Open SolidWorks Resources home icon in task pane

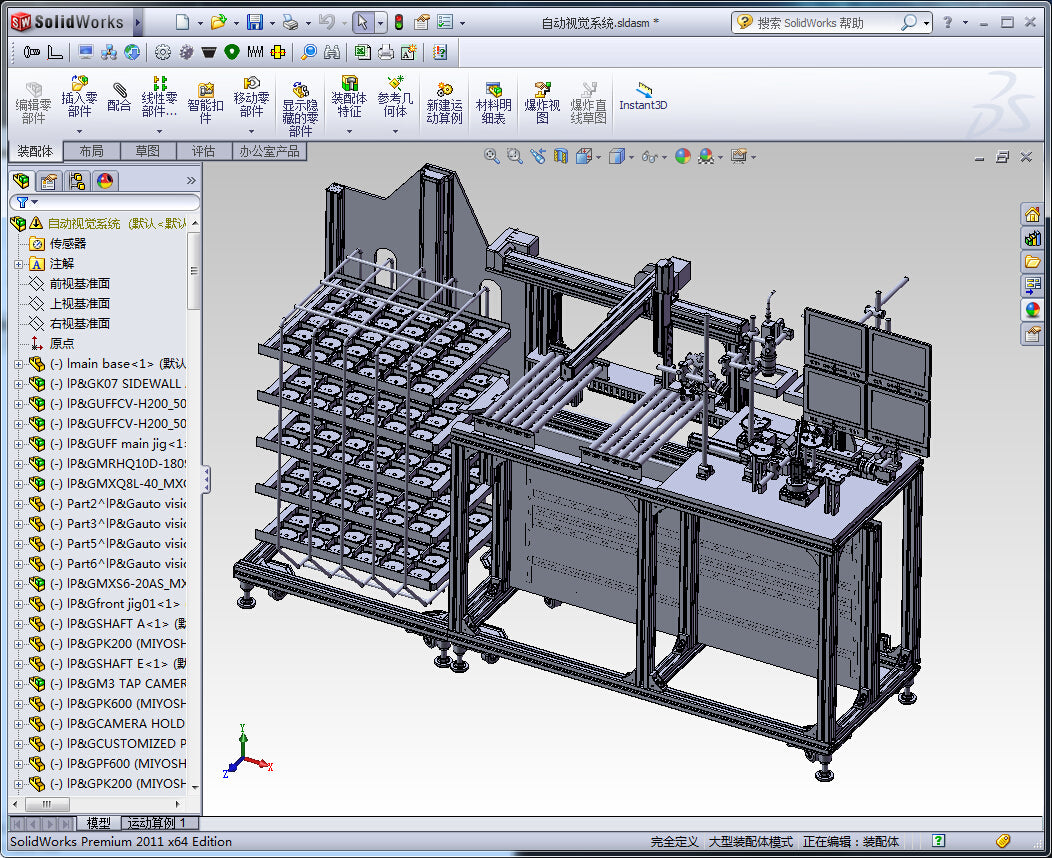[1032, 215]
